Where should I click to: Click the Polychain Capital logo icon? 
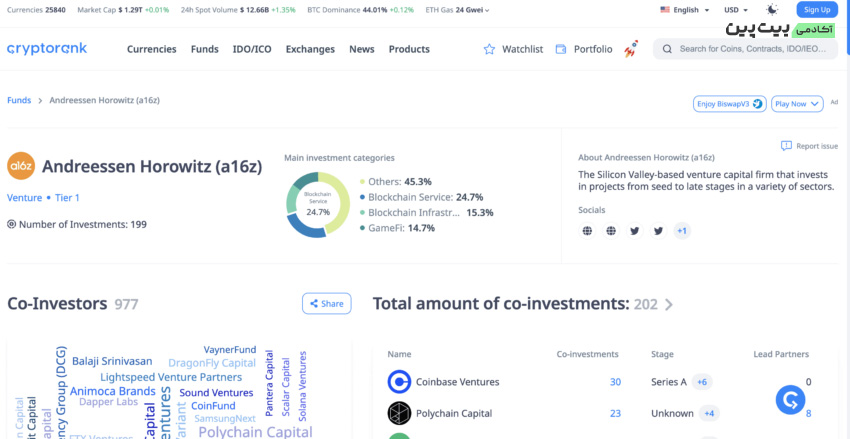400,414
